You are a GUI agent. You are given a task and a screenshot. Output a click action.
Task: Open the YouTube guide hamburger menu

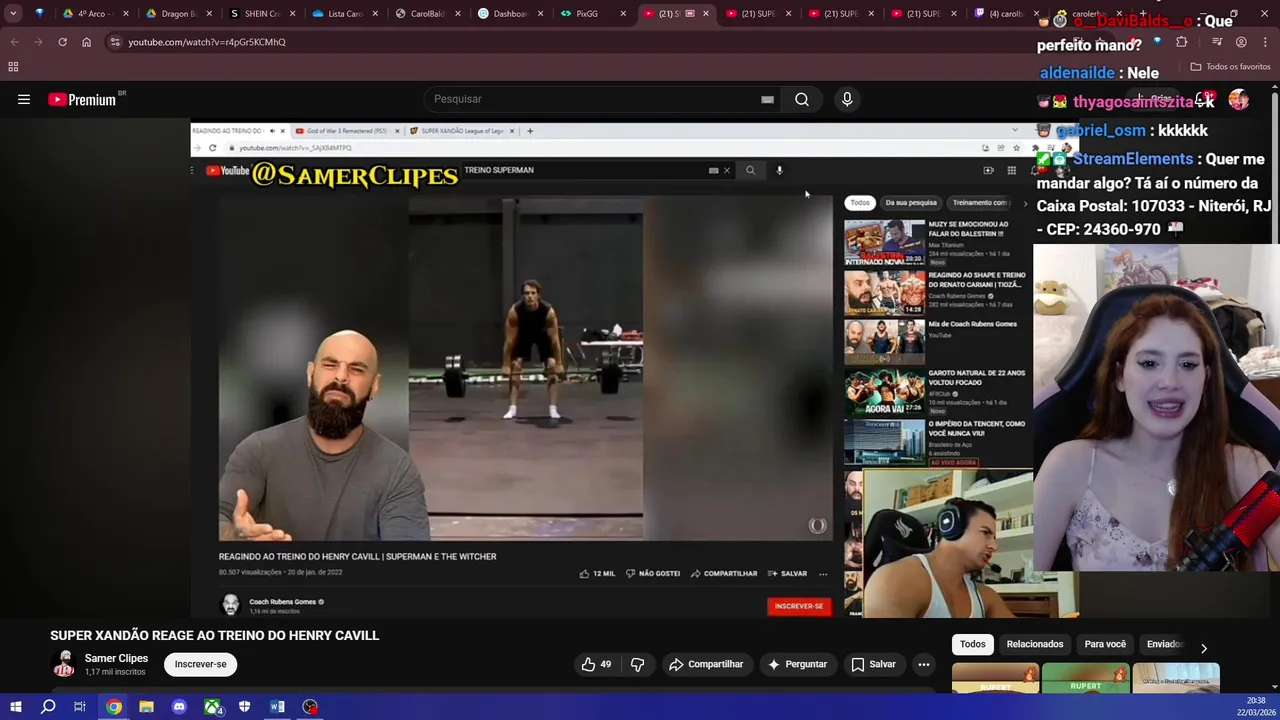[x=24, y=99]
